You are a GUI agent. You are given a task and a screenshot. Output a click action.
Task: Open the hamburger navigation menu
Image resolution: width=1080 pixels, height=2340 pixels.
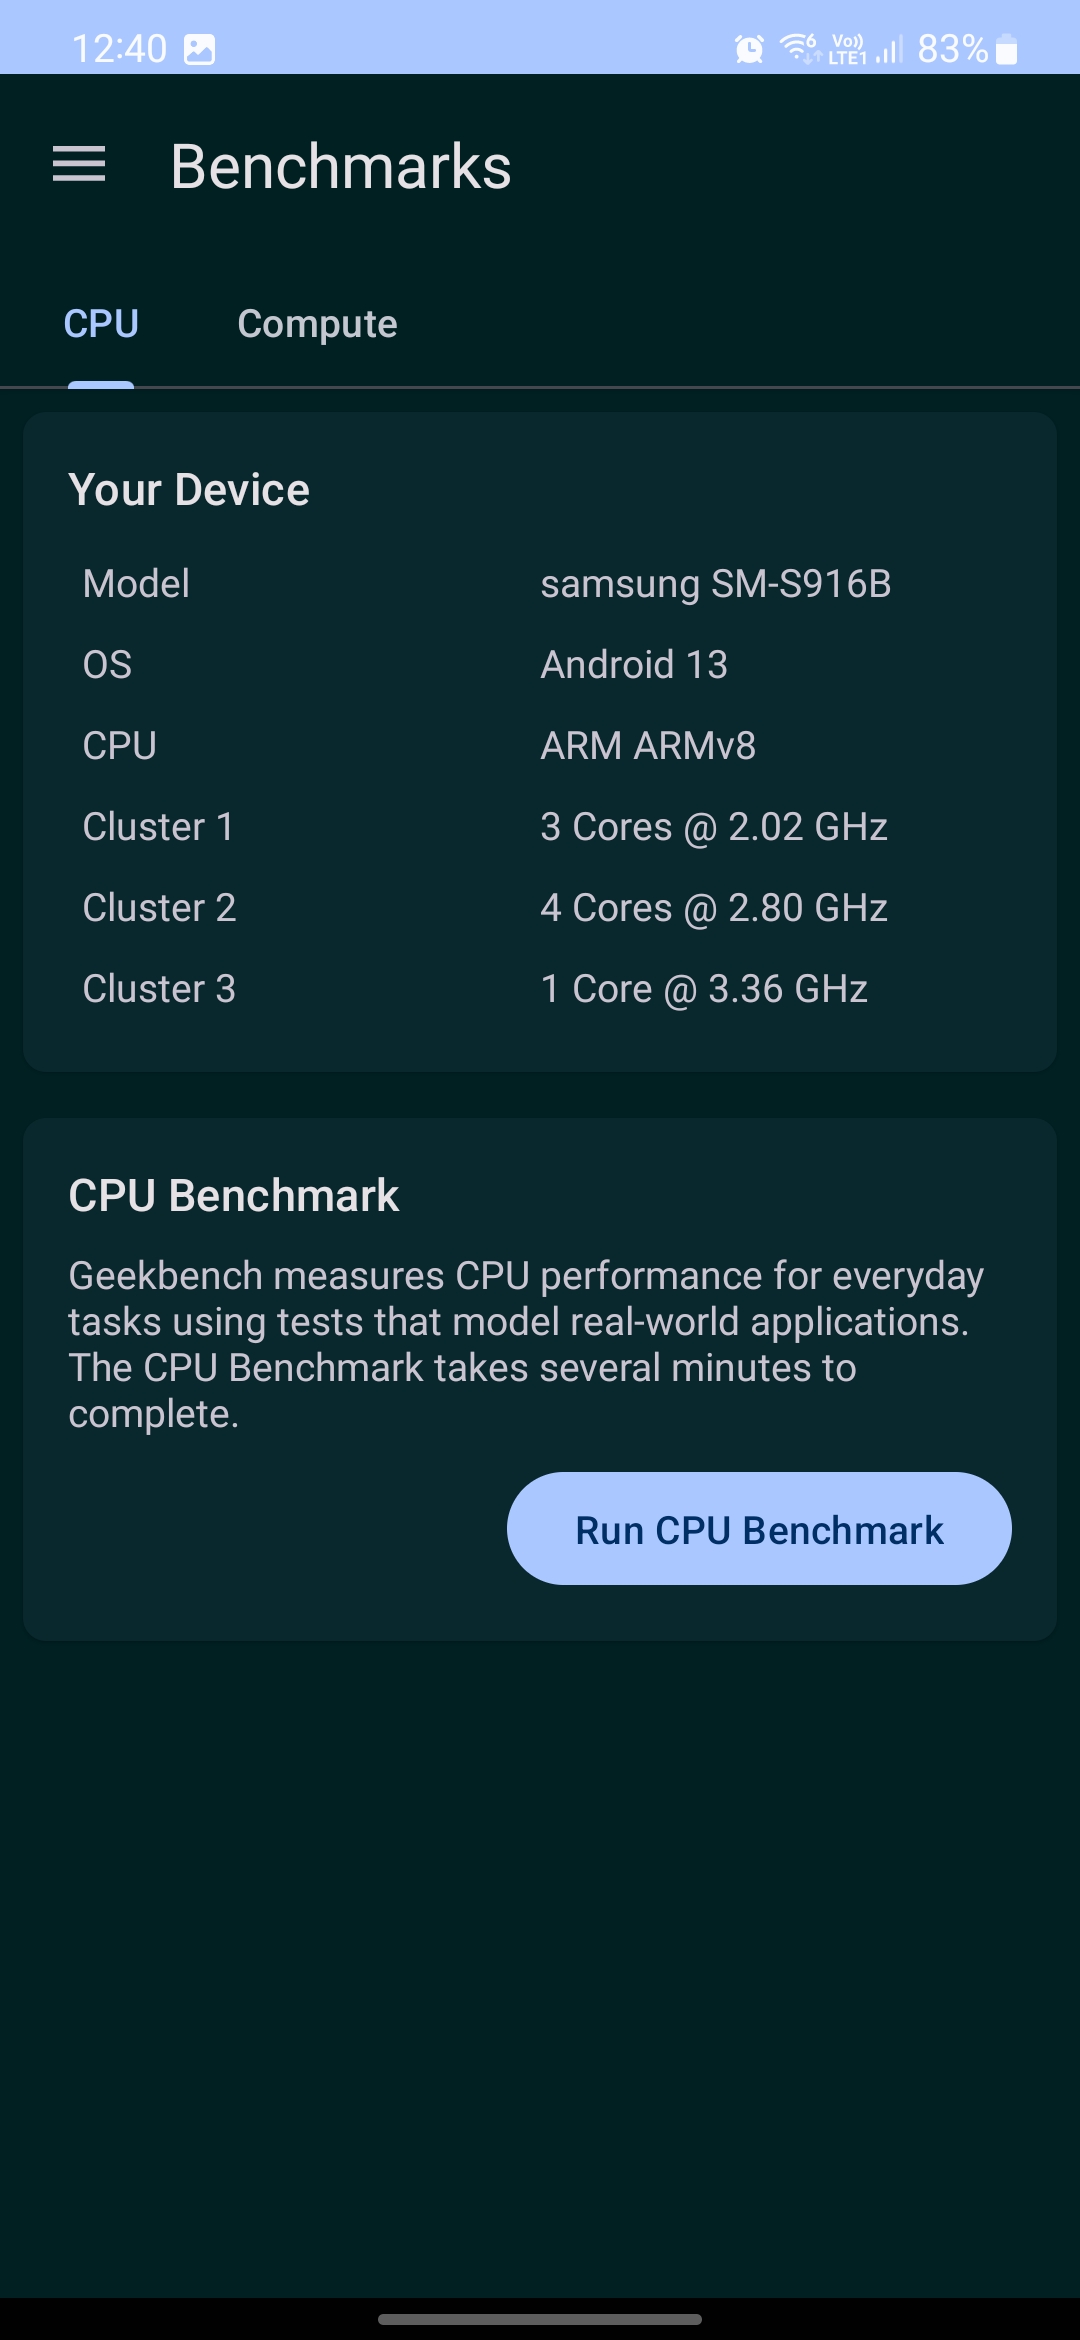tap(79, 165)
